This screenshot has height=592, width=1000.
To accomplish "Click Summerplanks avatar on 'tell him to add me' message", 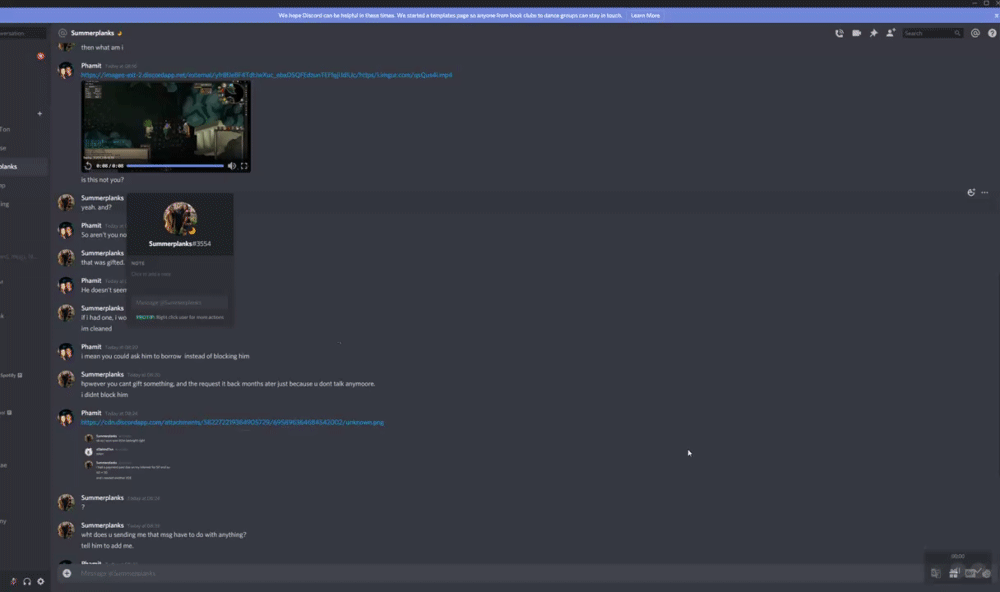I will 66,530.
